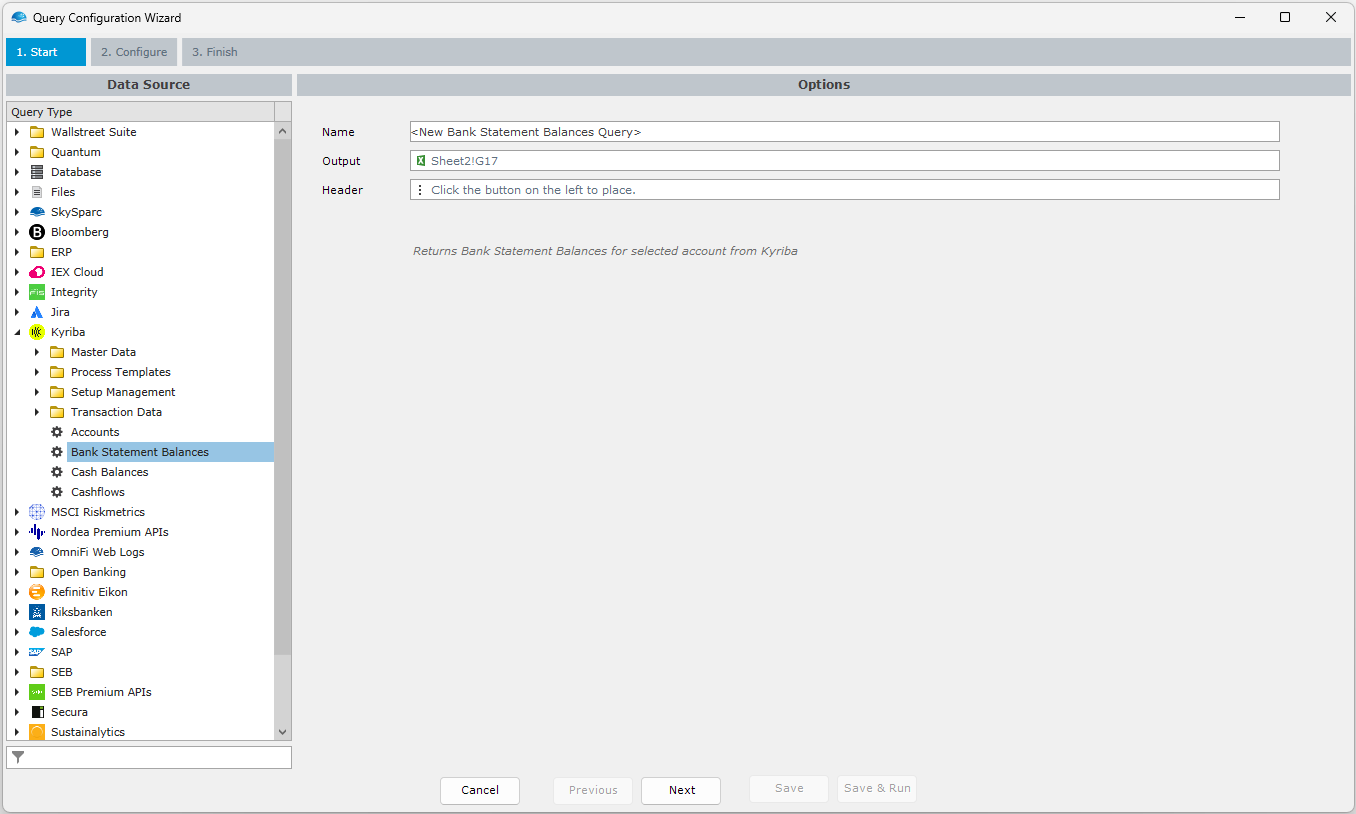Collapse the Kyriba node
Screen dimensions: 1356x814
(16, 332)
